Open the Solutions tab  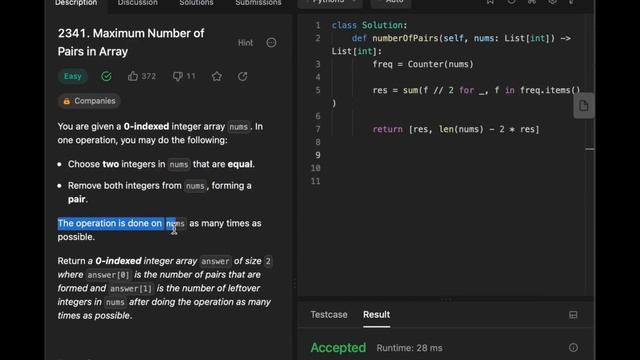point(196,3)
